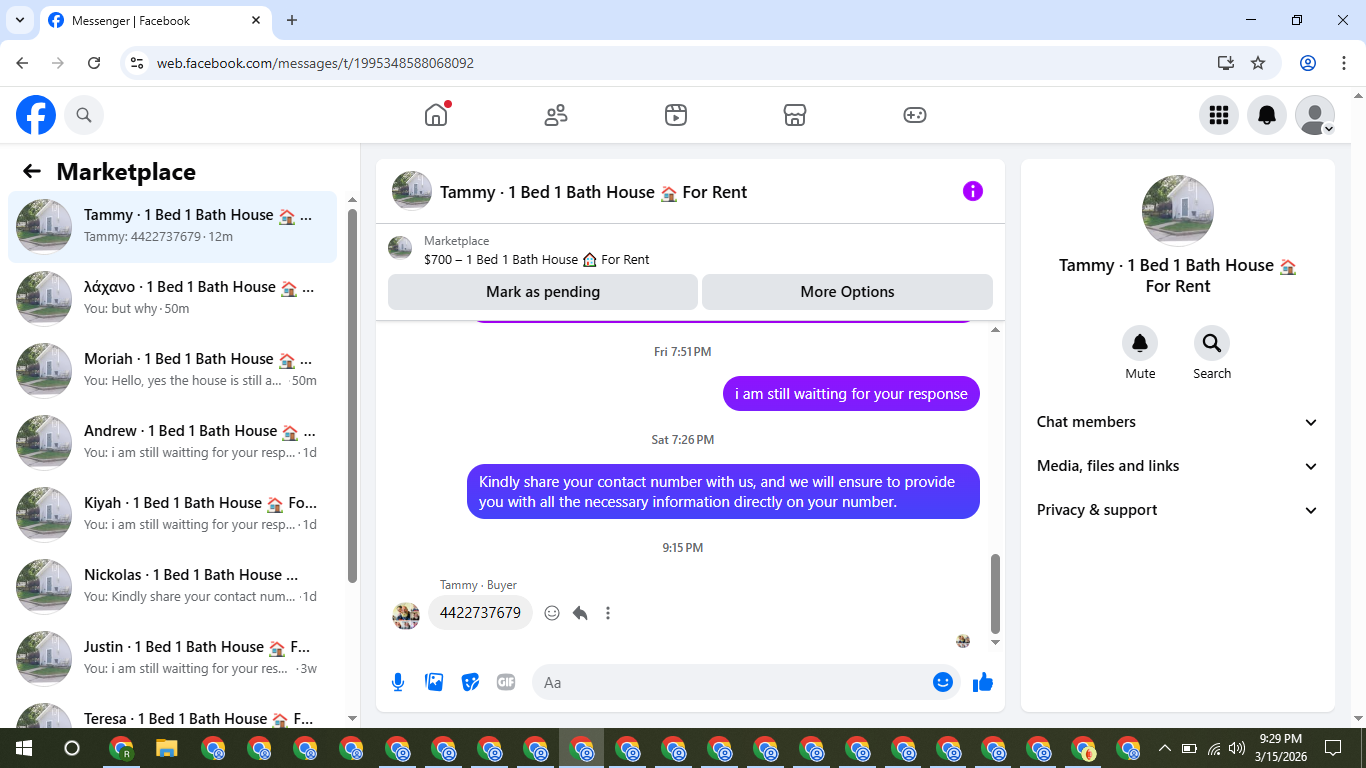
Task: Open the Facebook search icon
Action: [84, 115]
